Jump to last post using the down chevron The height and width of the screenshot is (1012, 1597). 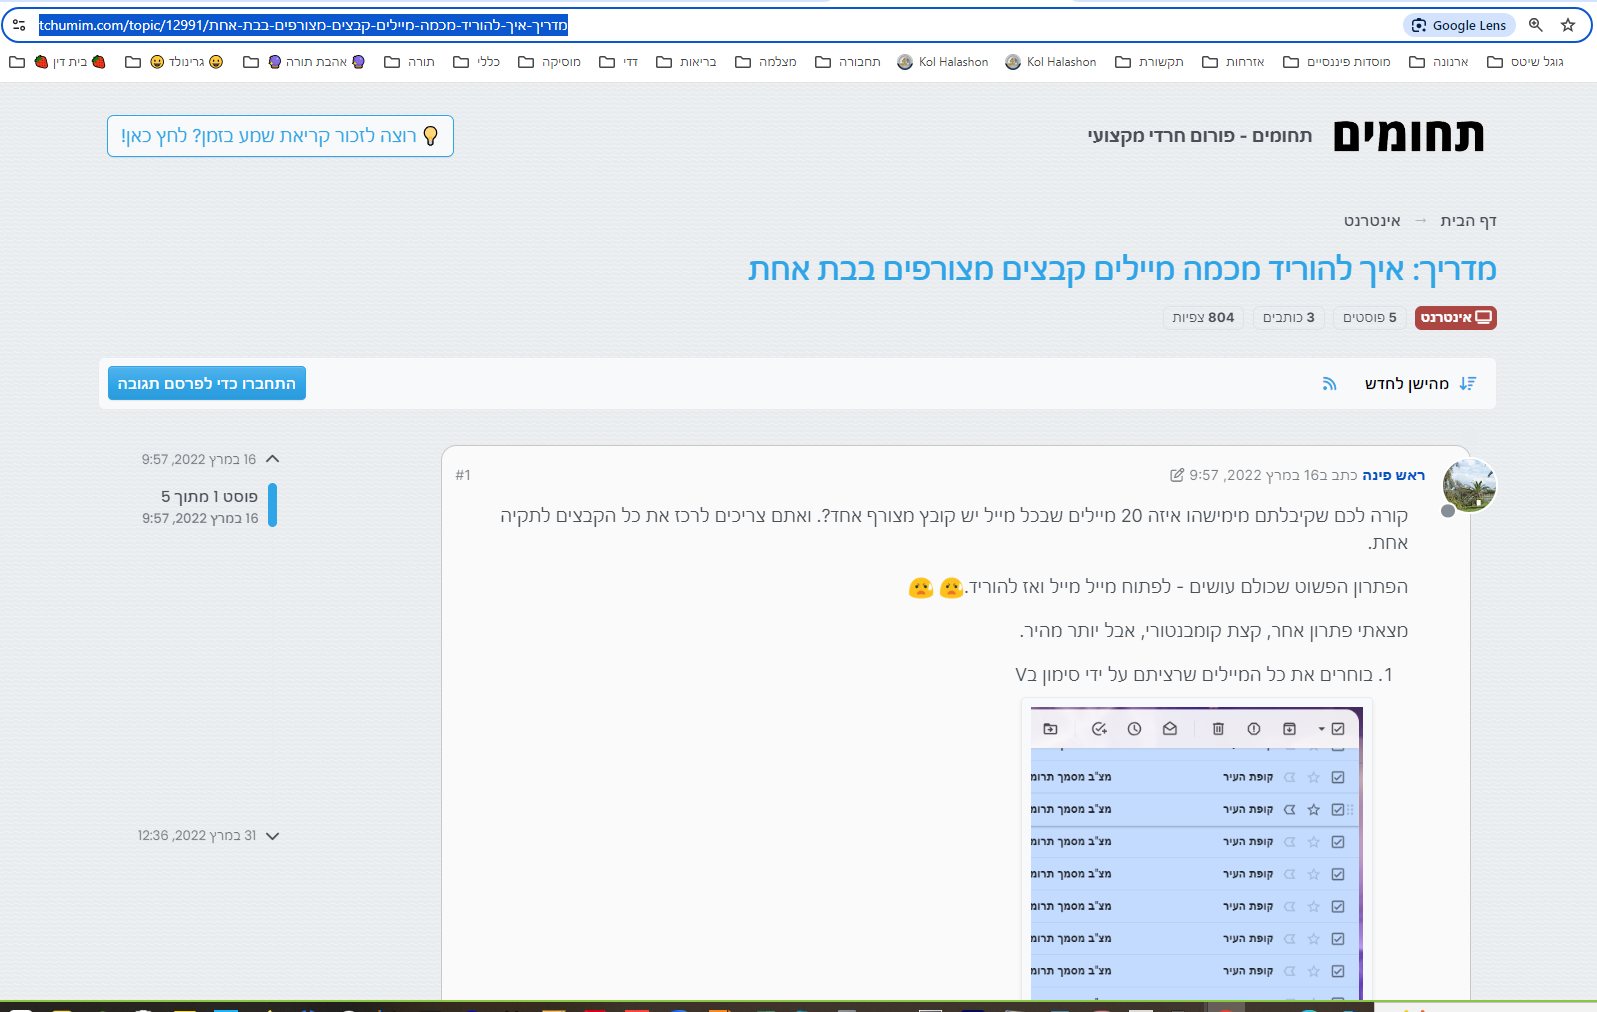coord(273,836)
